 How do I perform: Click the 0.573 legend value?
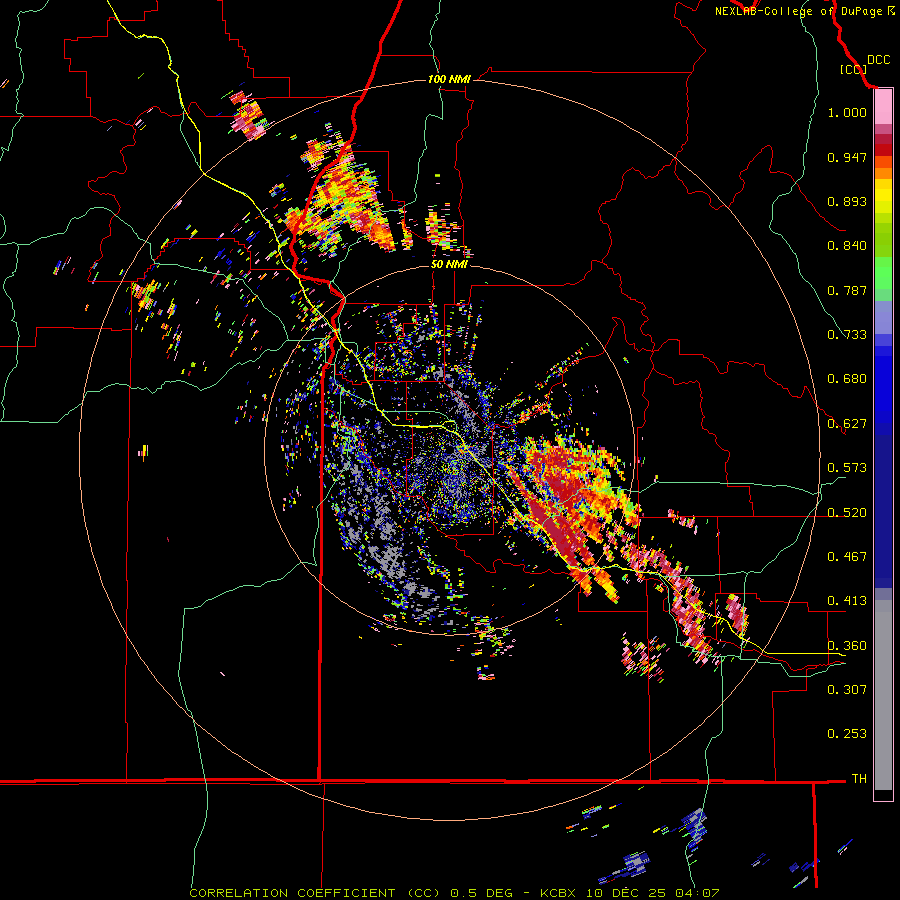point(847,468)
